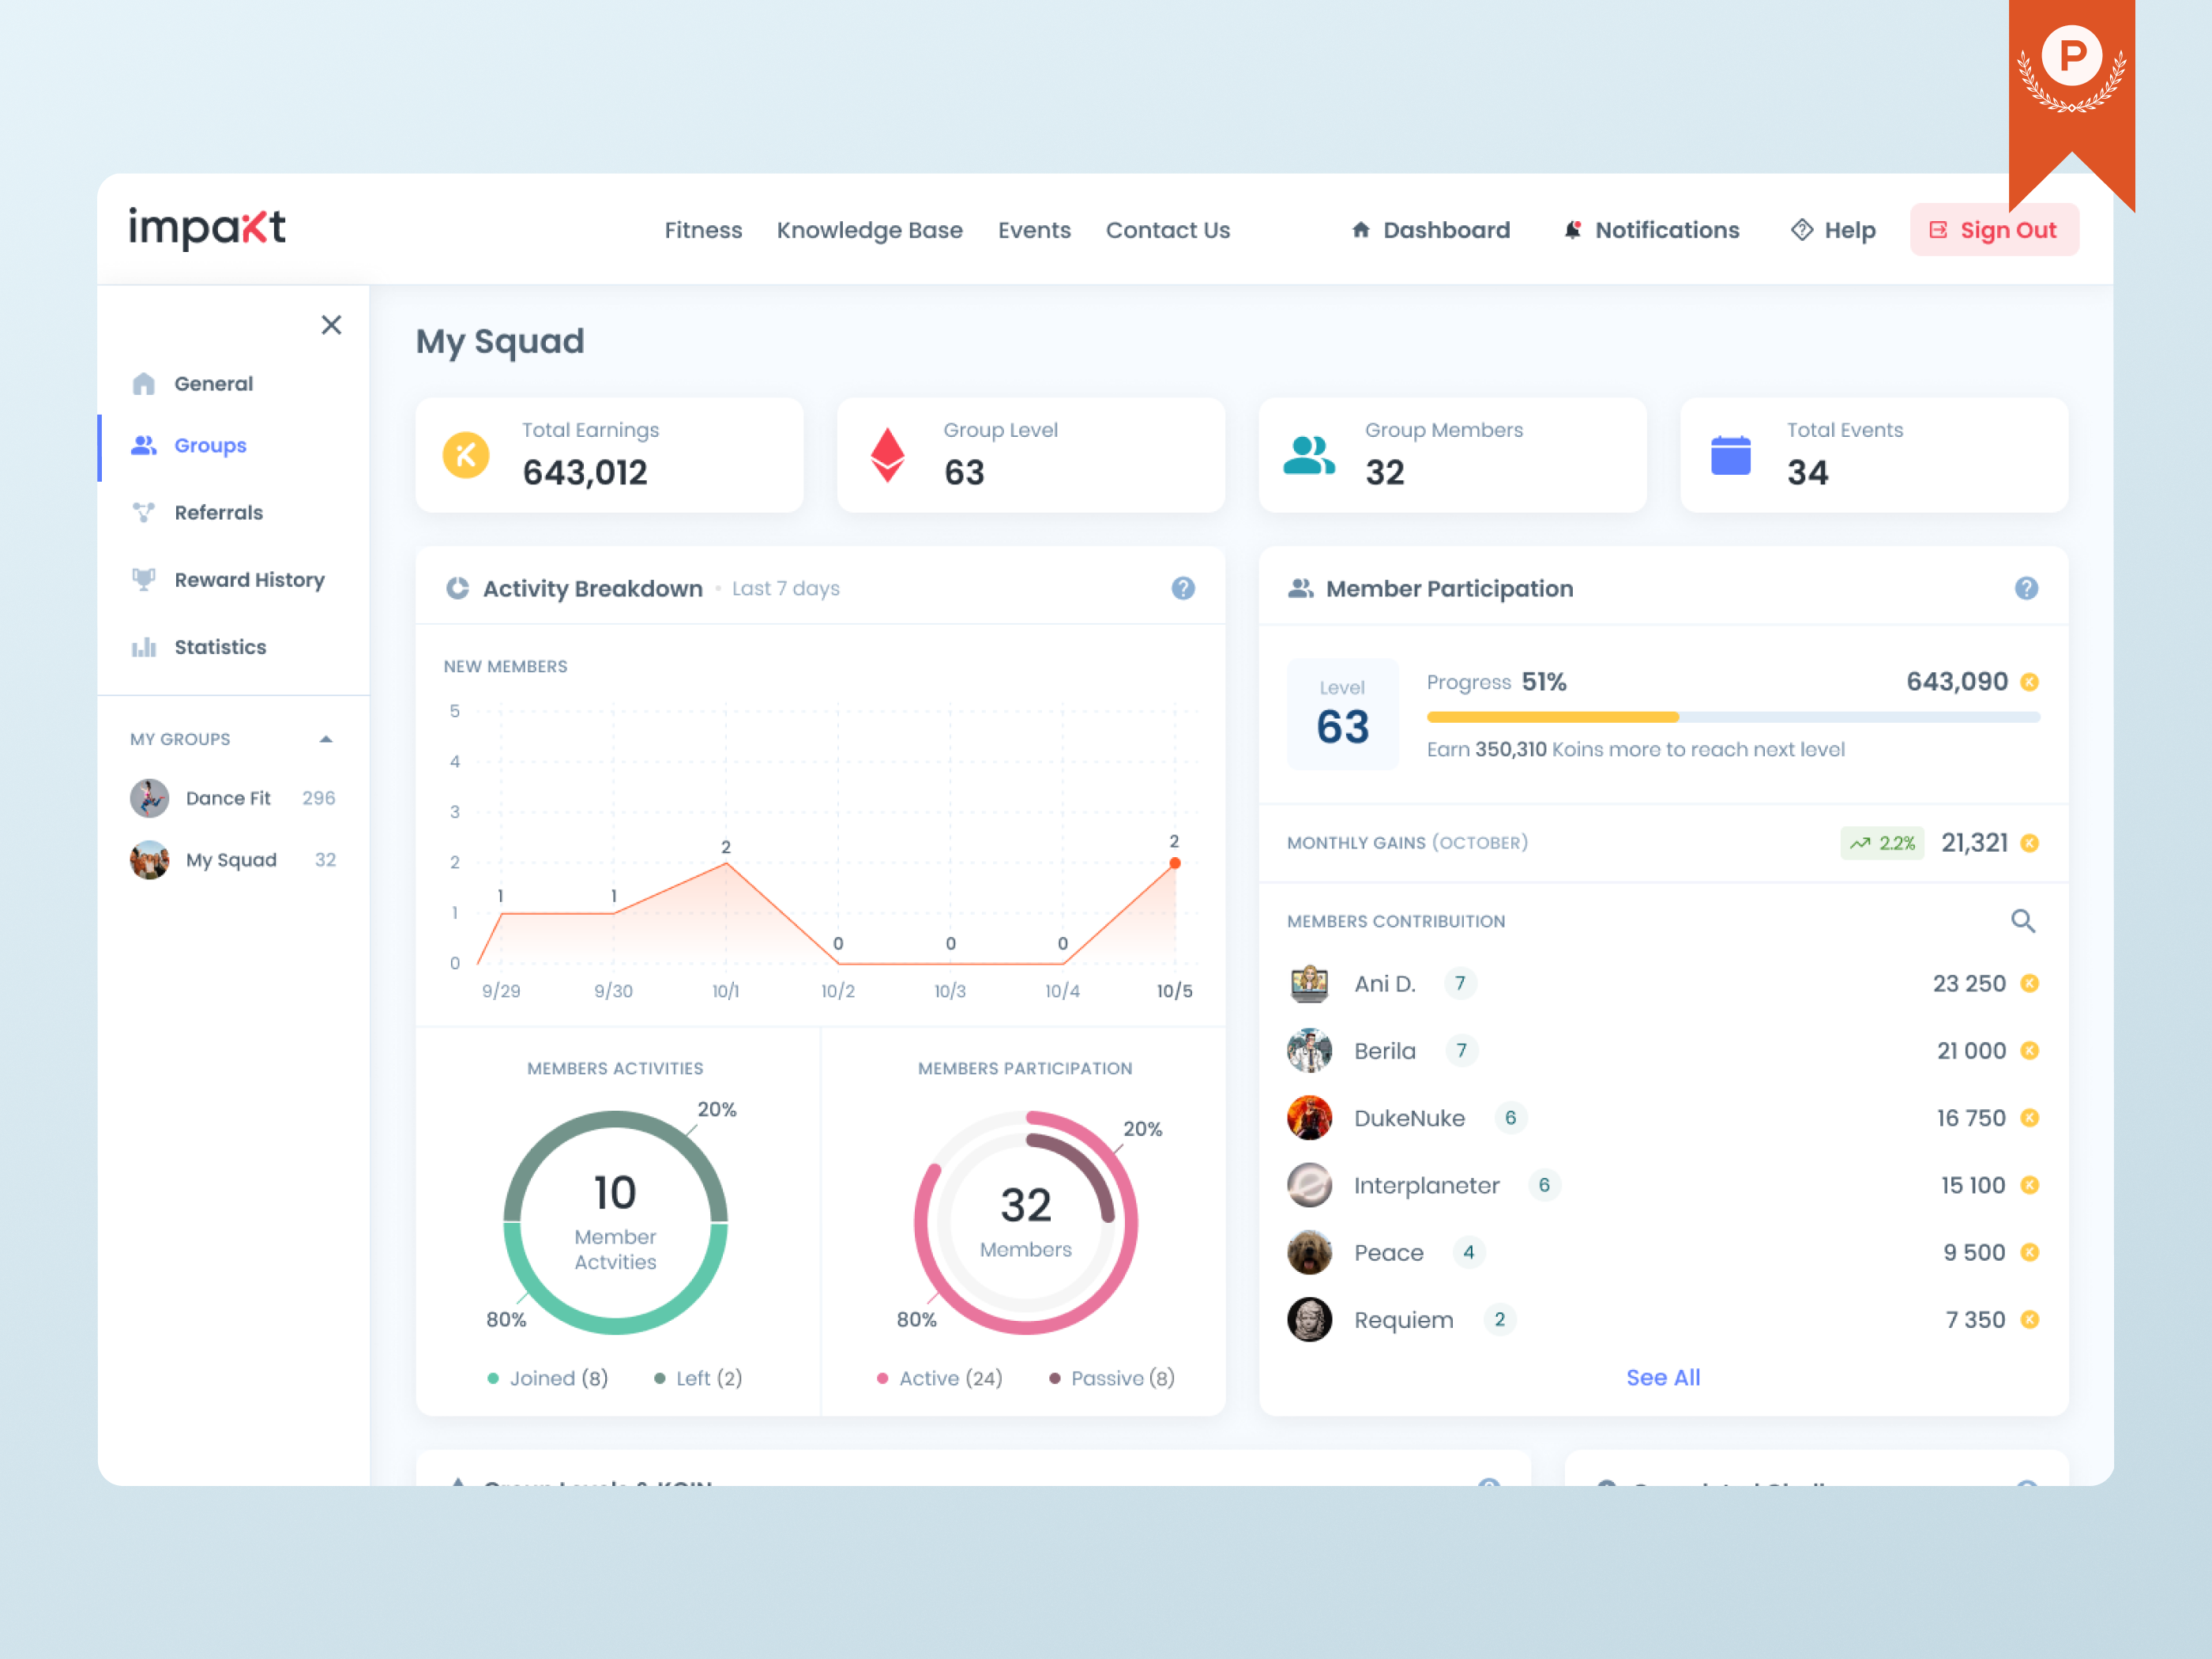Image resolution: width=2212 pixels, height=1659 pixels.
Task: Click the Member Participation question mark icon
Action: coord(2027,588)
